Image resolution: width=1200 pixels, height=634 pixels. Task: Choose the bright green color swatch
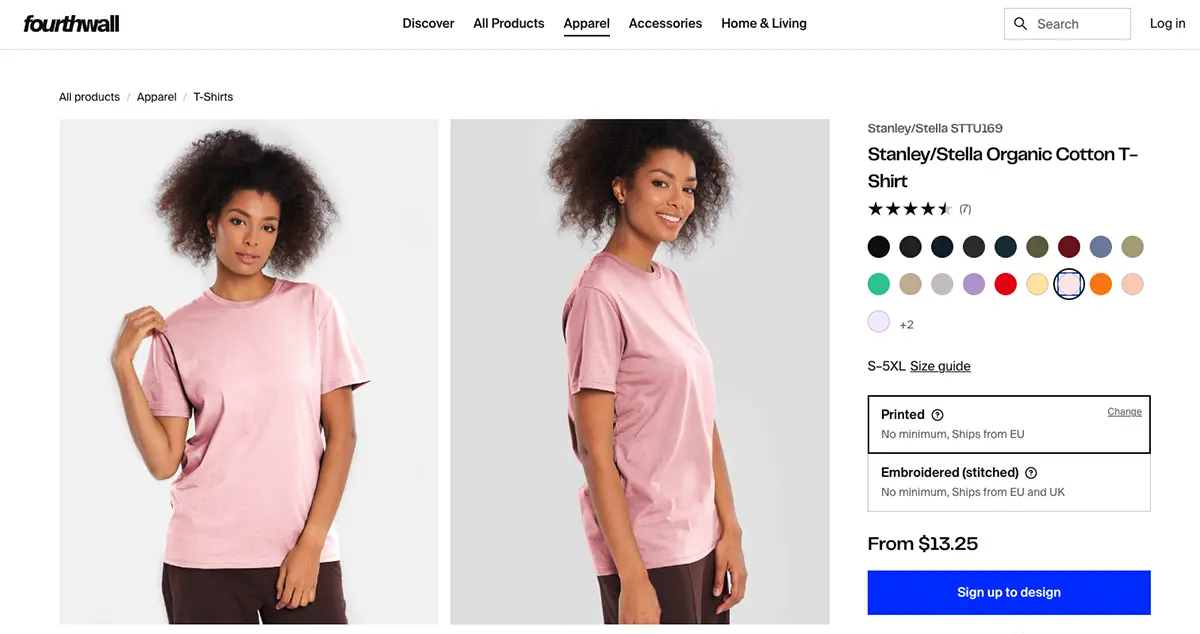click(x=878, y=284)
